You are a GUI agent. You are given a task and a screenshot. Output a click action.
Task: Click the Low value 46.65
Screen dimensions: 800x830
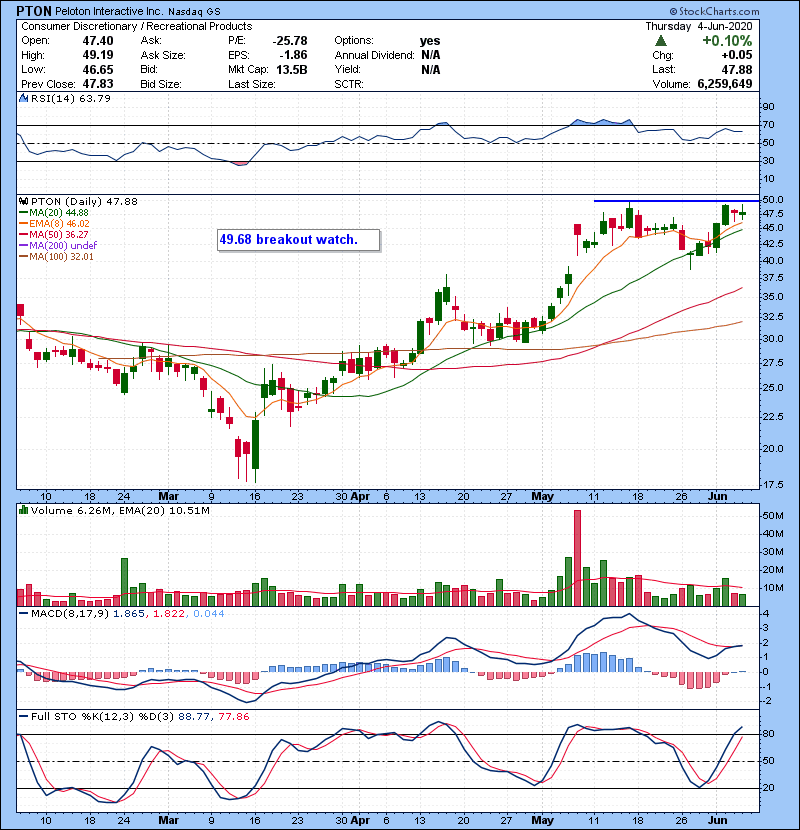coord(98,70)
